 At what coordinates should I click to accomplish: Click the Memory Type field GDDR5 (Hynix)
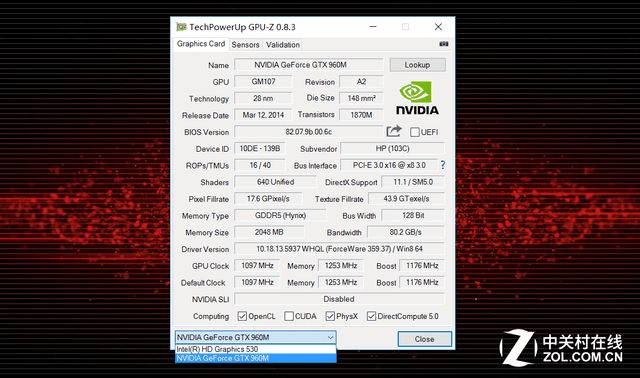pyautogui.click(x=280, y=215)
